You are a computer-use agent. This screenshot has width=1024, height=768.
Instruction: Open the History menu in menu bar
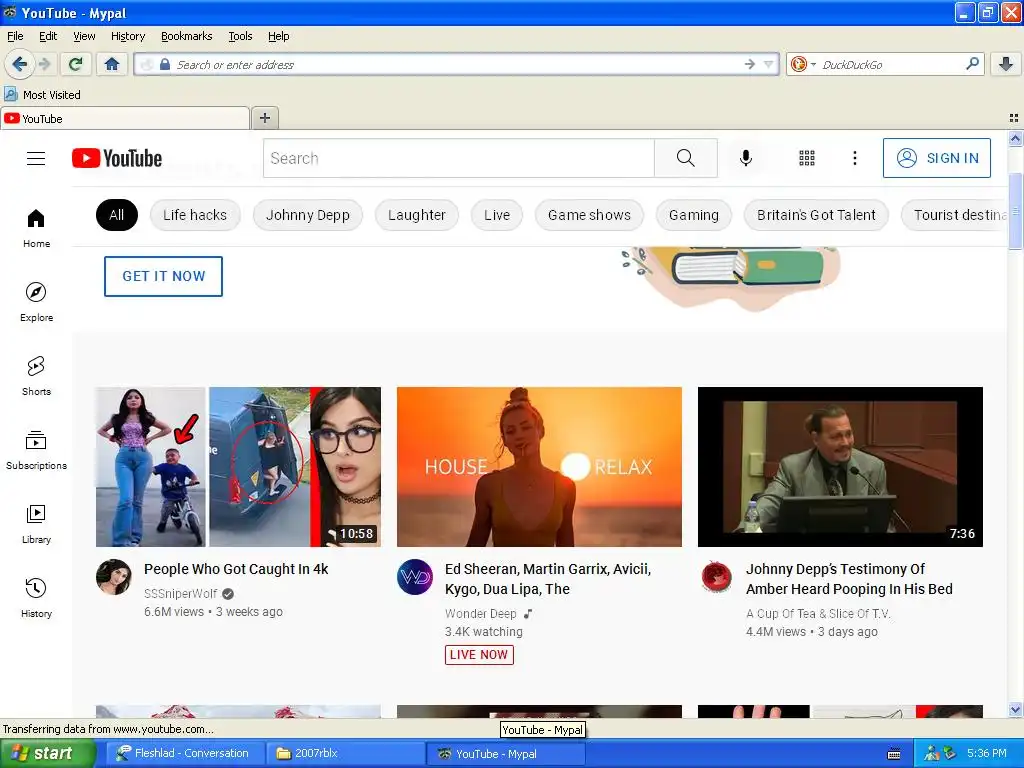(x=128, y=36)
